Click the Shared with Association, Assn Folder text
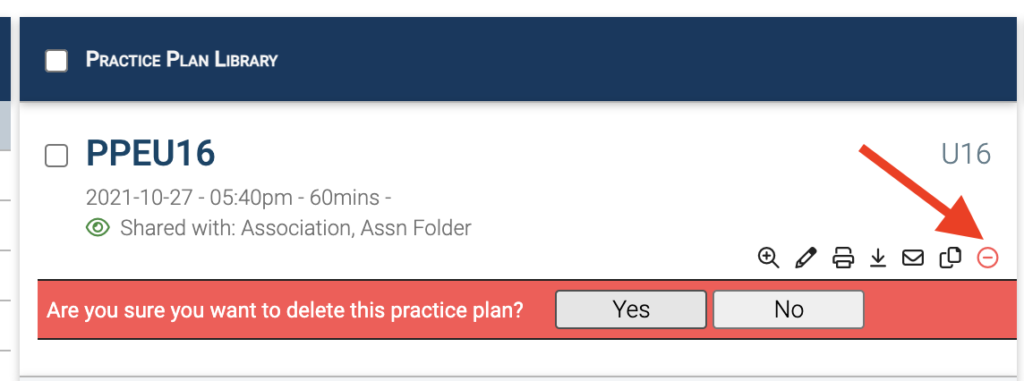 click(x=296, y=228)
